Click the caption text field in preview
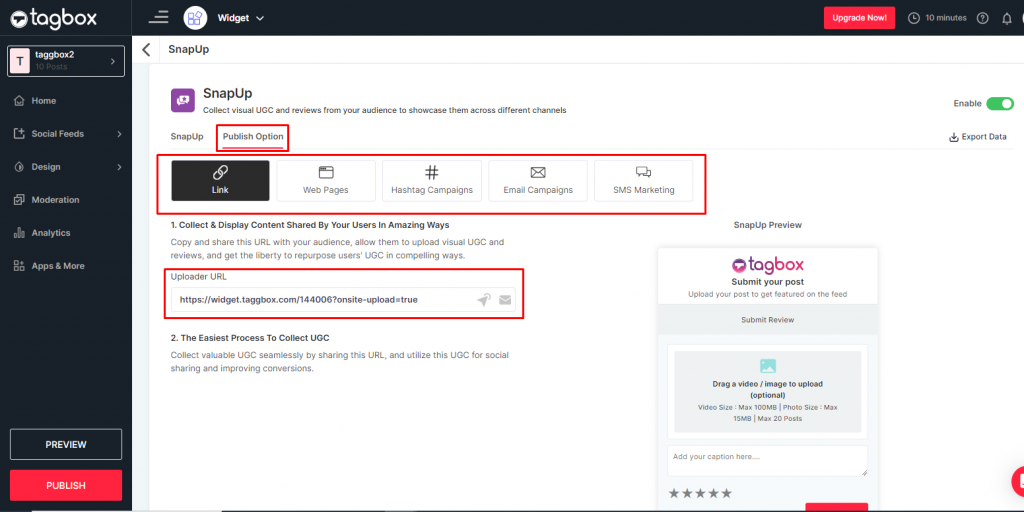 767,460
